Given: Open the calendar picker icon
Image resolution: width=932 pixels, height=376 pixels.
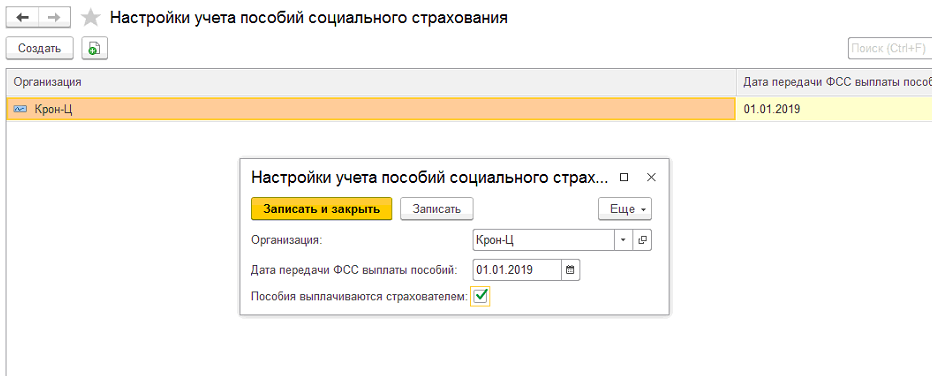Looking at the screenshot, I should coord(570,270).
